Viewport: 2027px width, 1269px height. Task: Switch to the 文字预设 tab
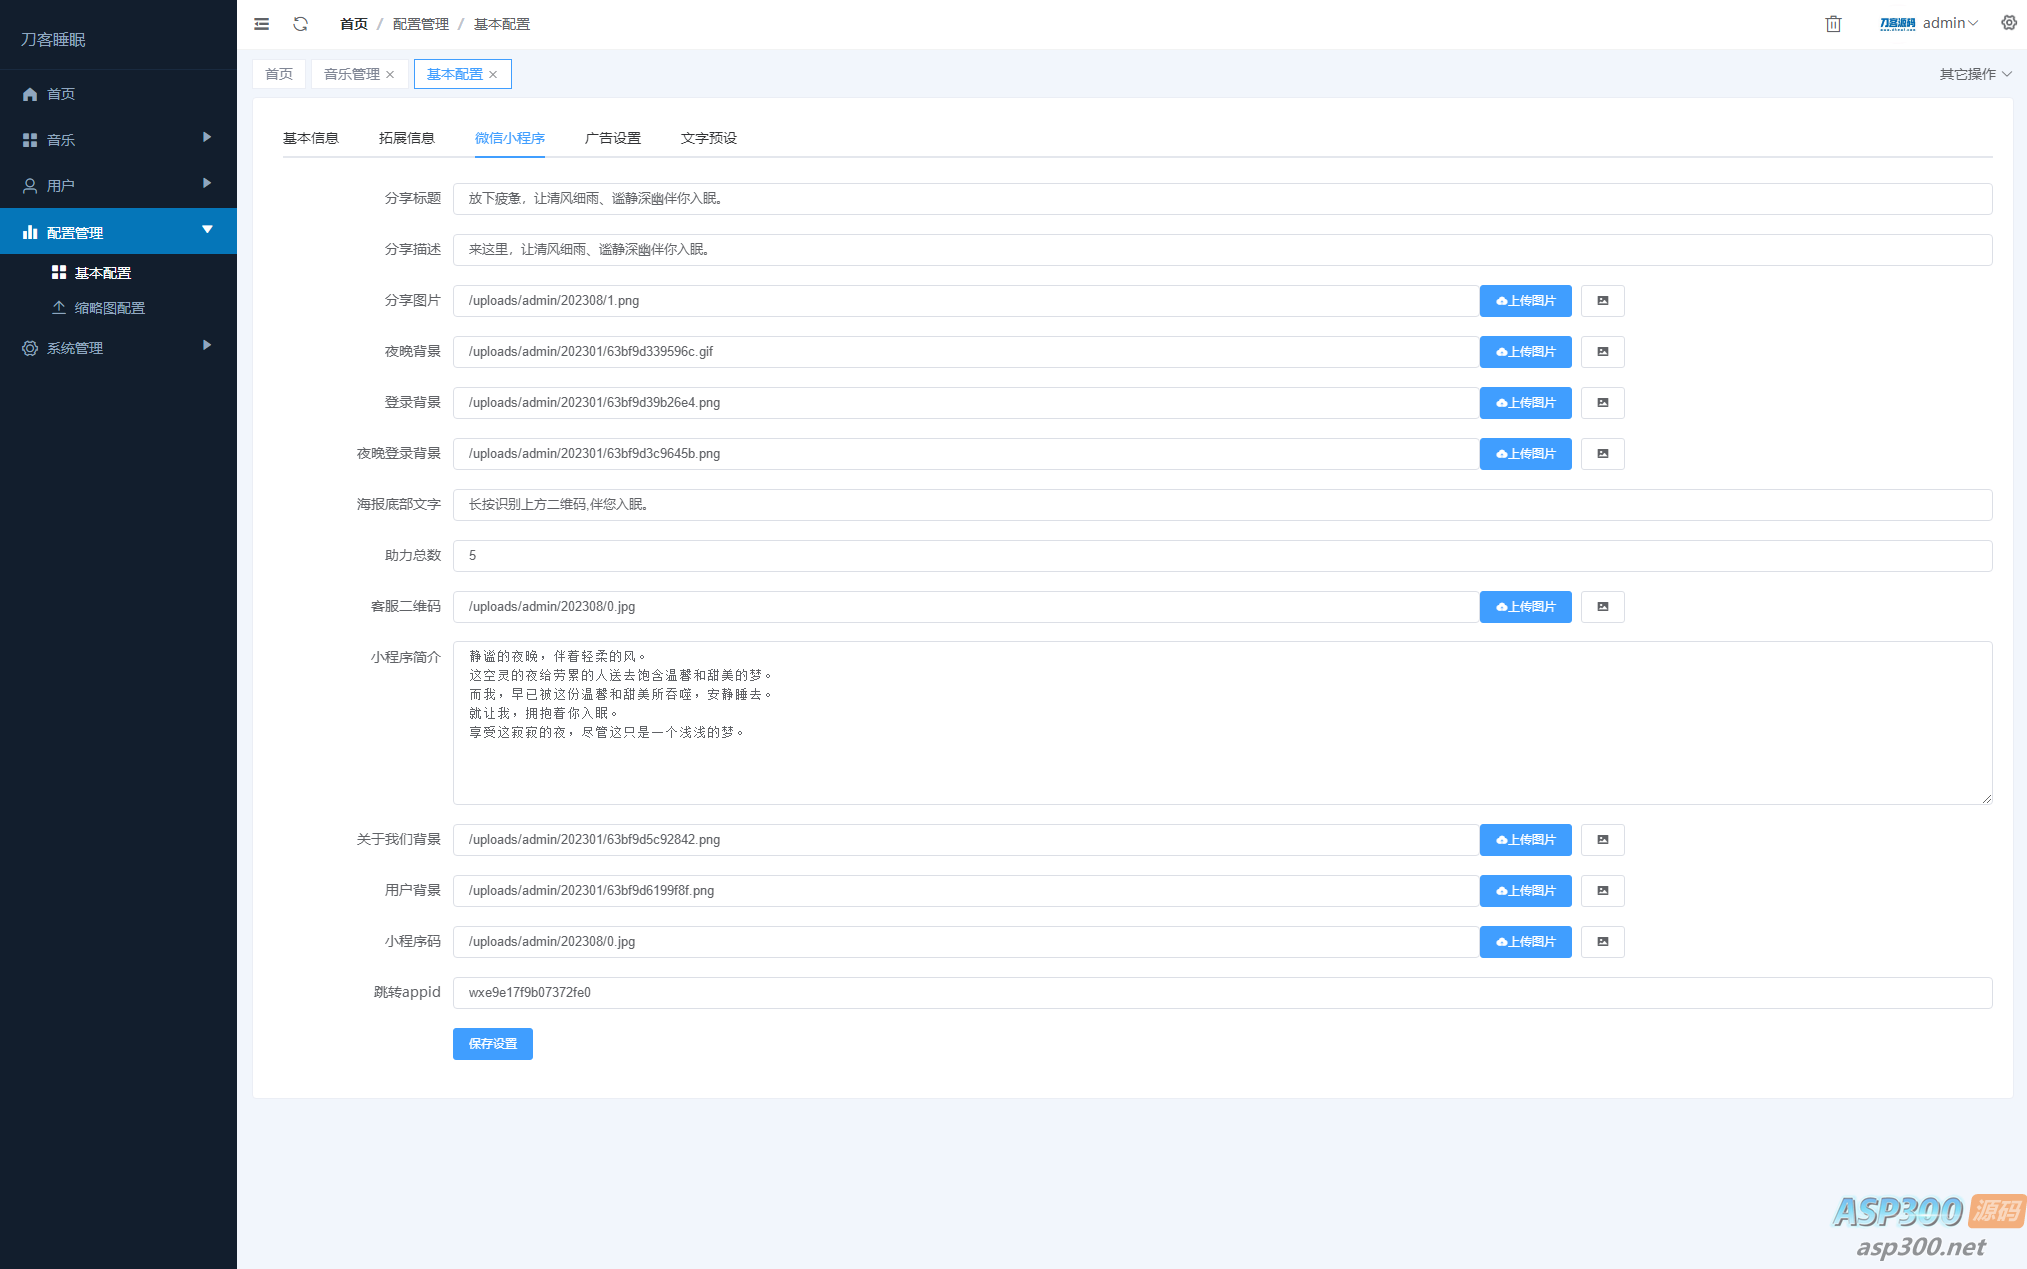tap(708, 138)
